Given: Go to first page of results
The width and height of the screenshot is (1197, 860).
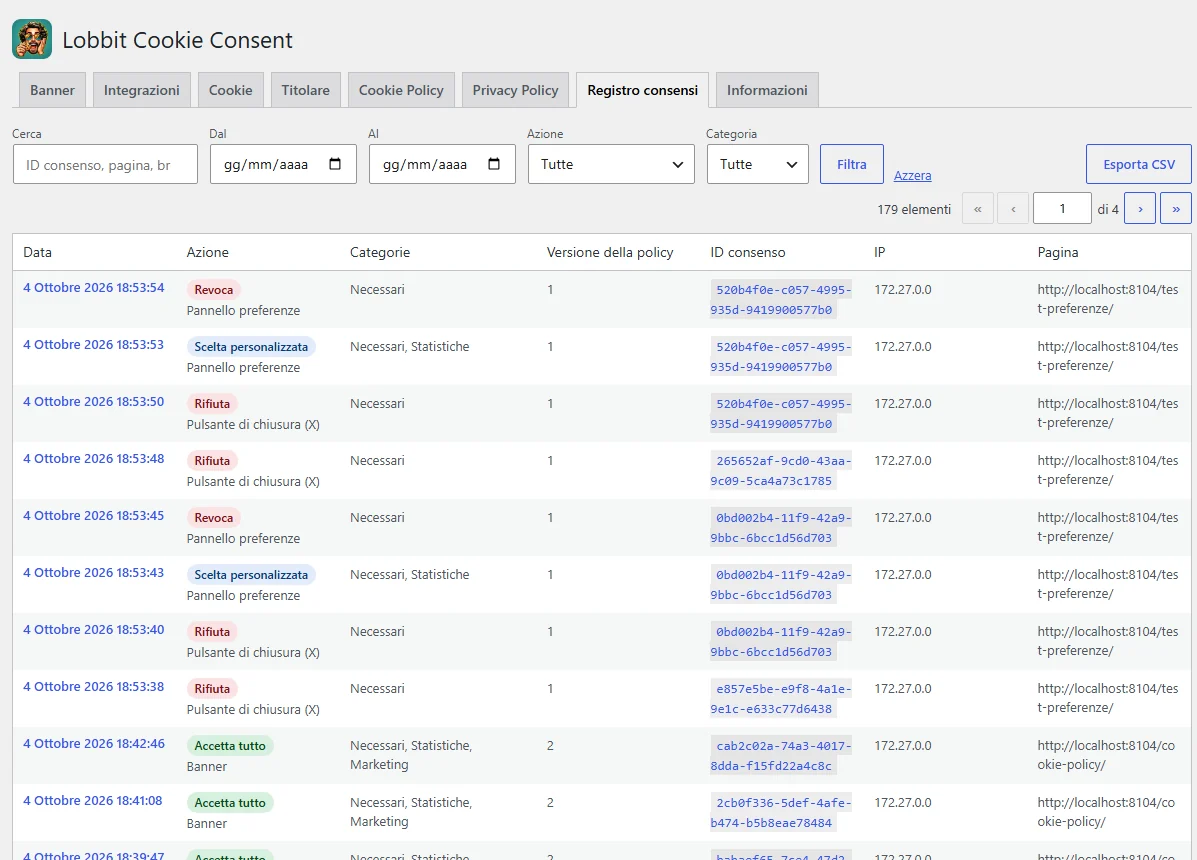Looking at the screenshot, I should point(978,208).
